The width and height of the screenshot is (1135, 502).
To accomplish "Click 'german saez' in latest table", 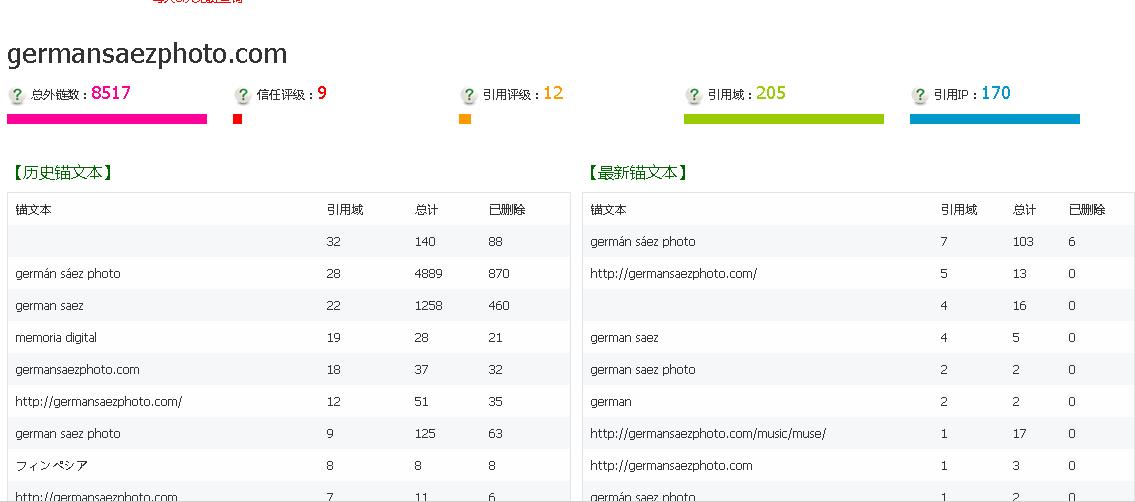I will (x=624, y=338).
